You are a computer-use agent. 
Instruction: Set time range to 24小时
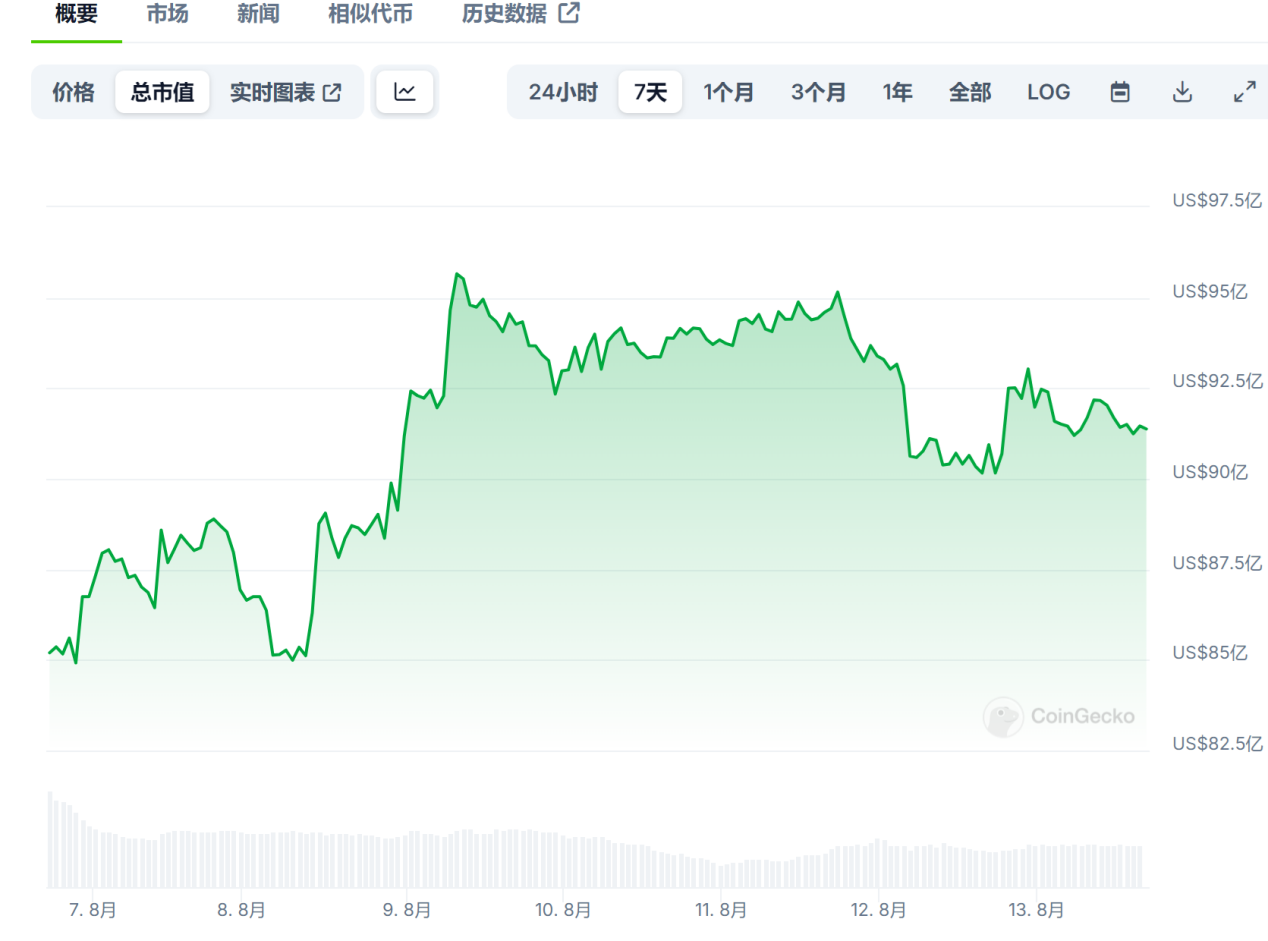563,92
